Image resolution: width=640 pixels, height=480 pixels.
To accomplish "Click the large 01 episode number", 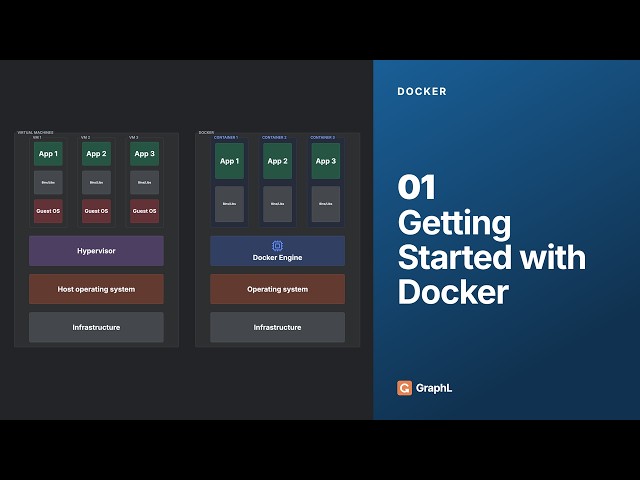I will tap(416, 187).
